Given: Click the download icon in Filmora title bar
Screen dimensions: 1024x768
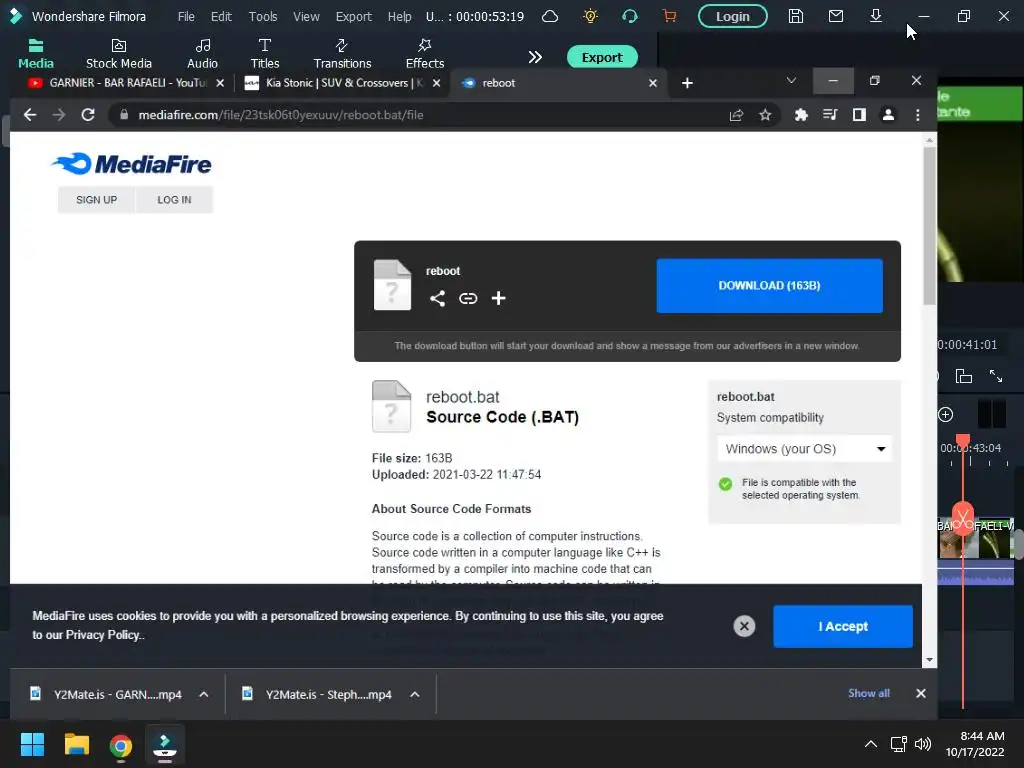Looking at the screenshot, I should click(876, 16).
